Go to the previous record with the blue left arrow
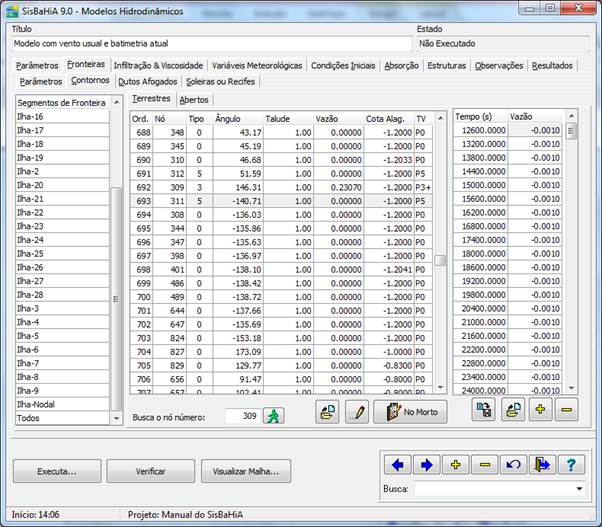The height and width of the screenshot is (527, 602). pos(397,465)
